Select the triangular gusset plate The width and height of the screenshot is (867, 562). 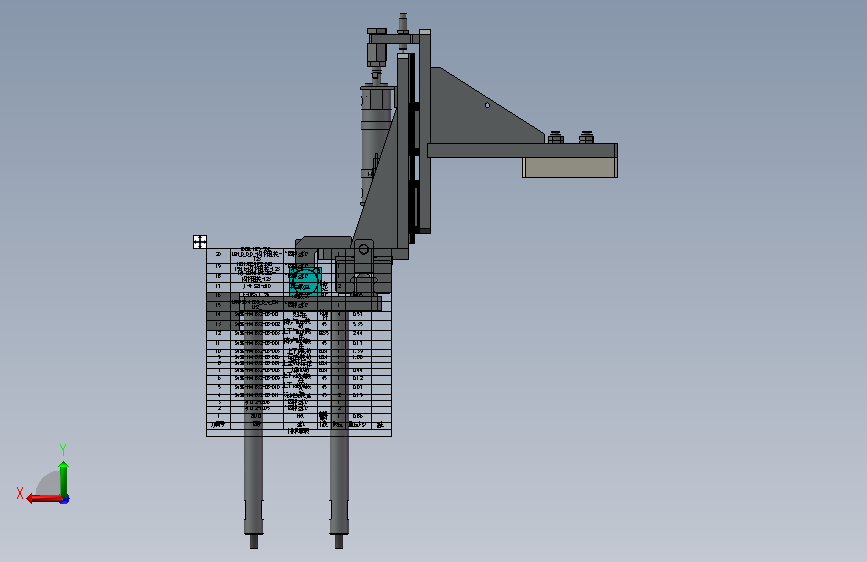480,113
